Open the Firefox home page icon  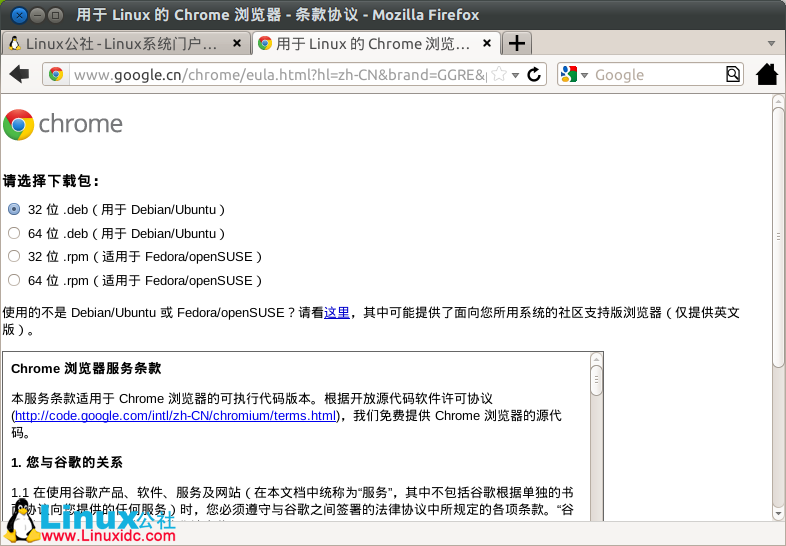tap(767, 74)
